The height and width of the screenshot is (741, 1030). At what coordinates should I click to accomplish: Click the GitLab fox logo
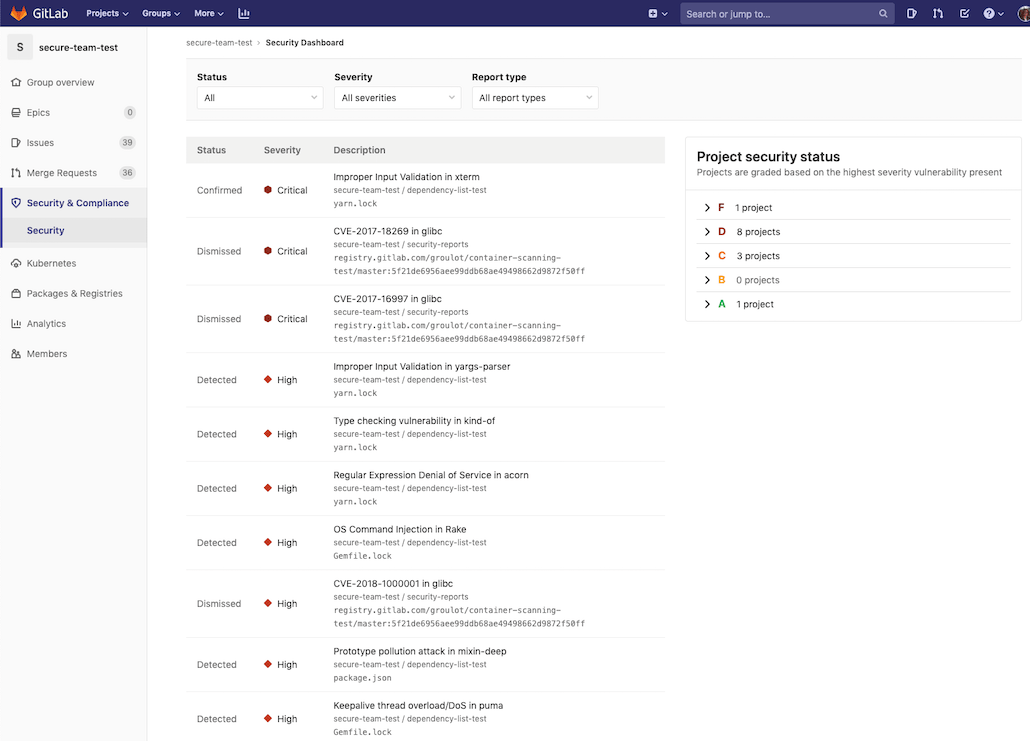tap(19, 13)
